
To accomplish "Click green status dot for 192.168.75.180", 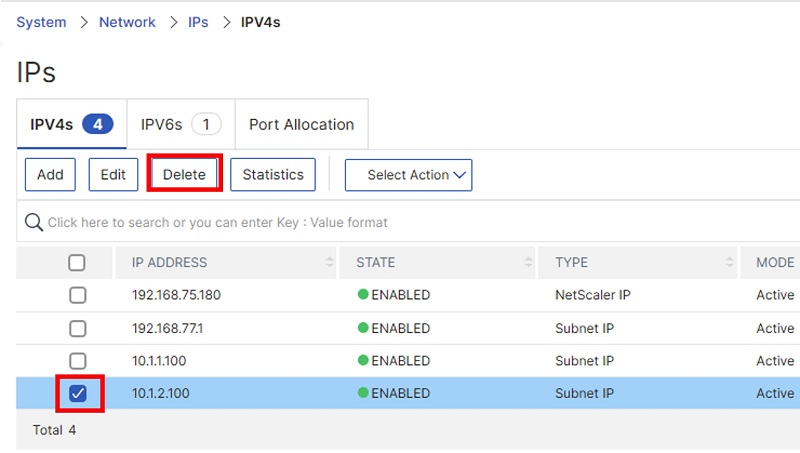I will click(x=363, y=294).
